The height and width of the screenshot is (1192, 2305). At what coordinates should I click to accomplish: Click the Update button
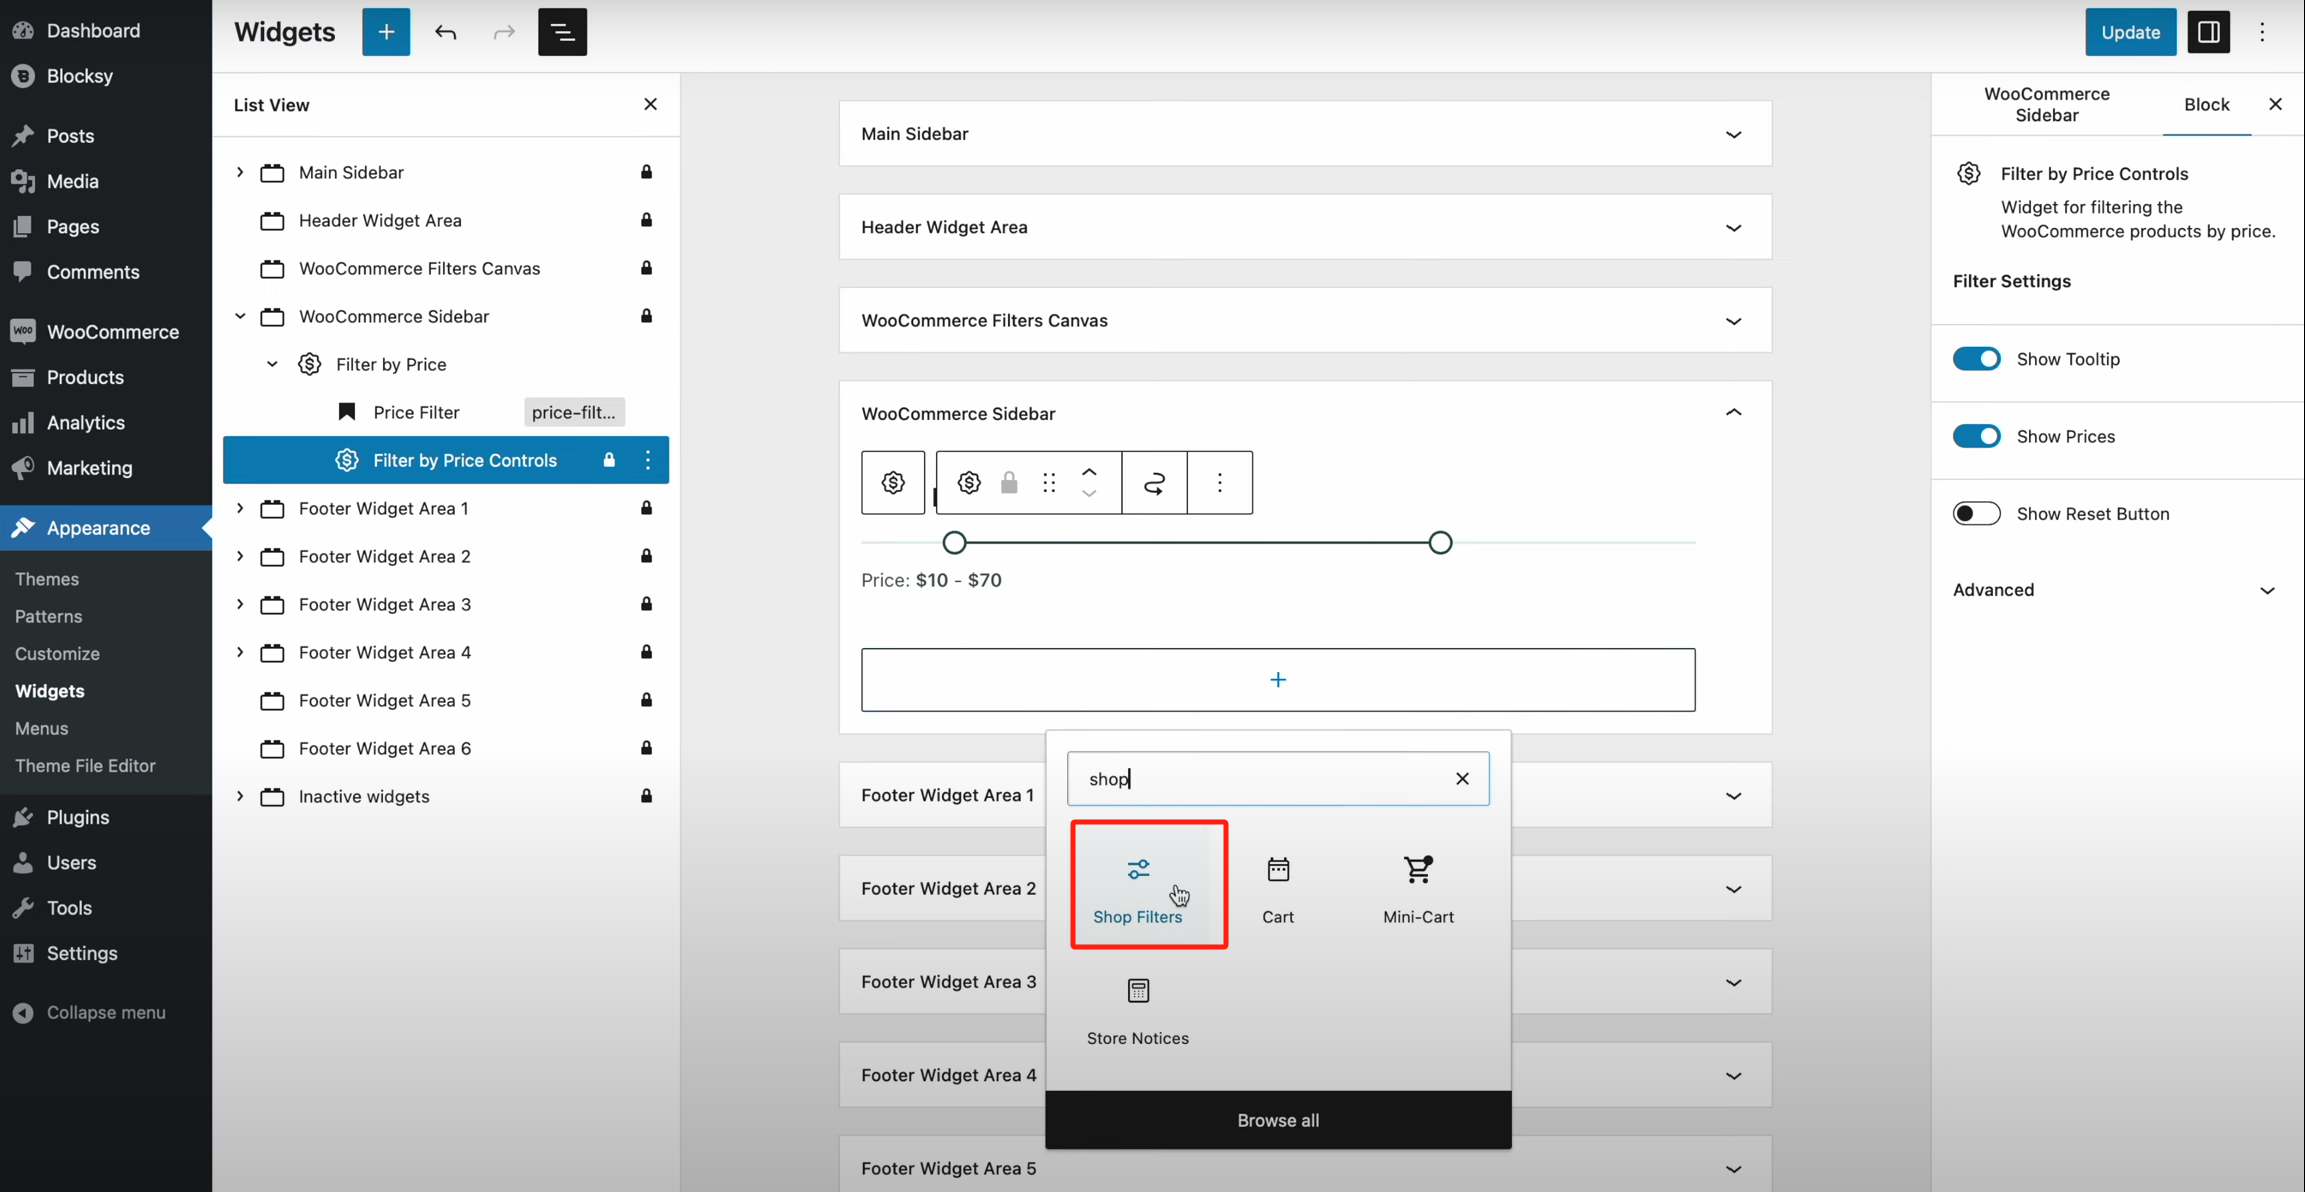(x=2130, y=32)
